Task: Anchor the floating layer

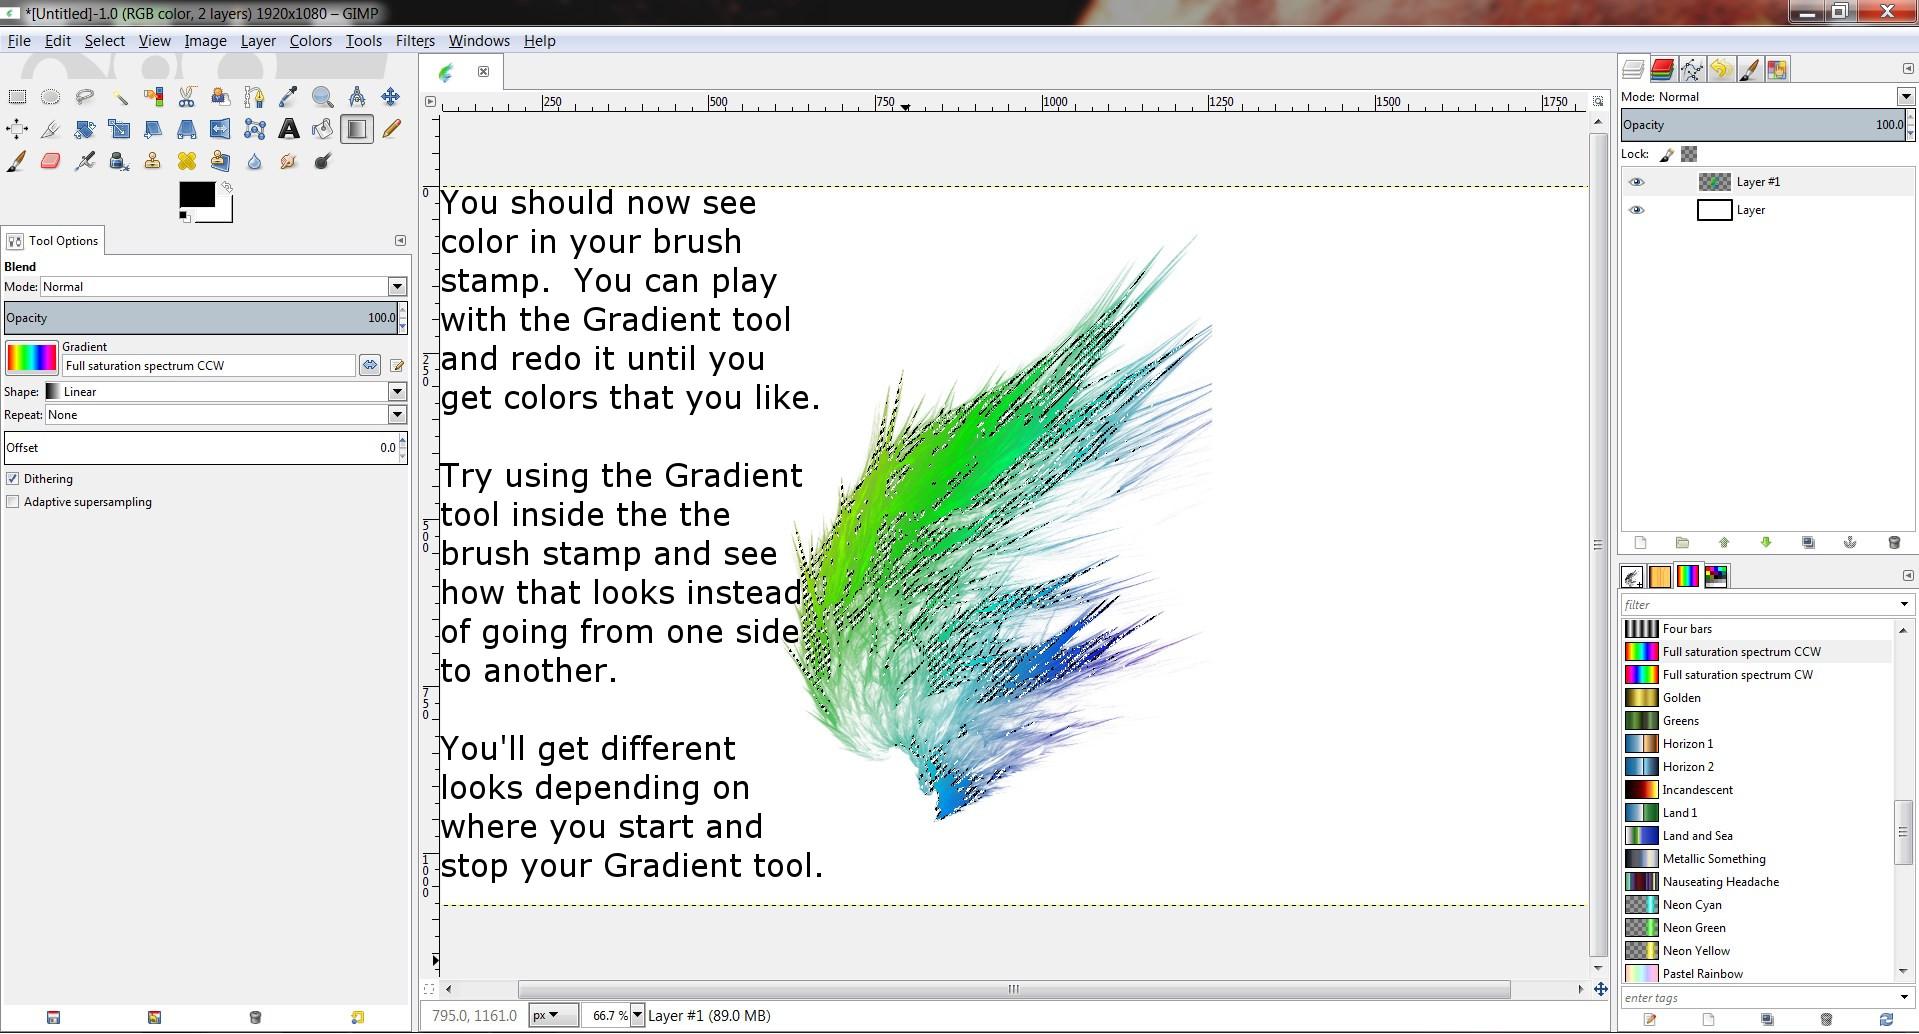Action: (x=1850, y=542)
